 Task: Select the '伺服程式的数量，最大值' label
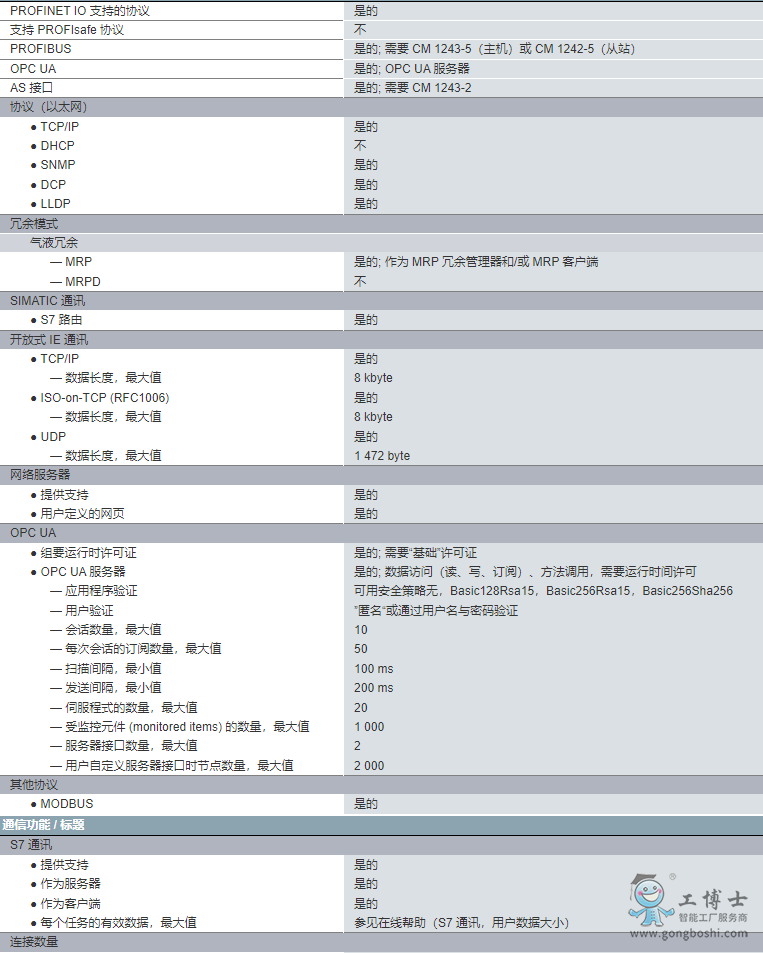(123, 707)
